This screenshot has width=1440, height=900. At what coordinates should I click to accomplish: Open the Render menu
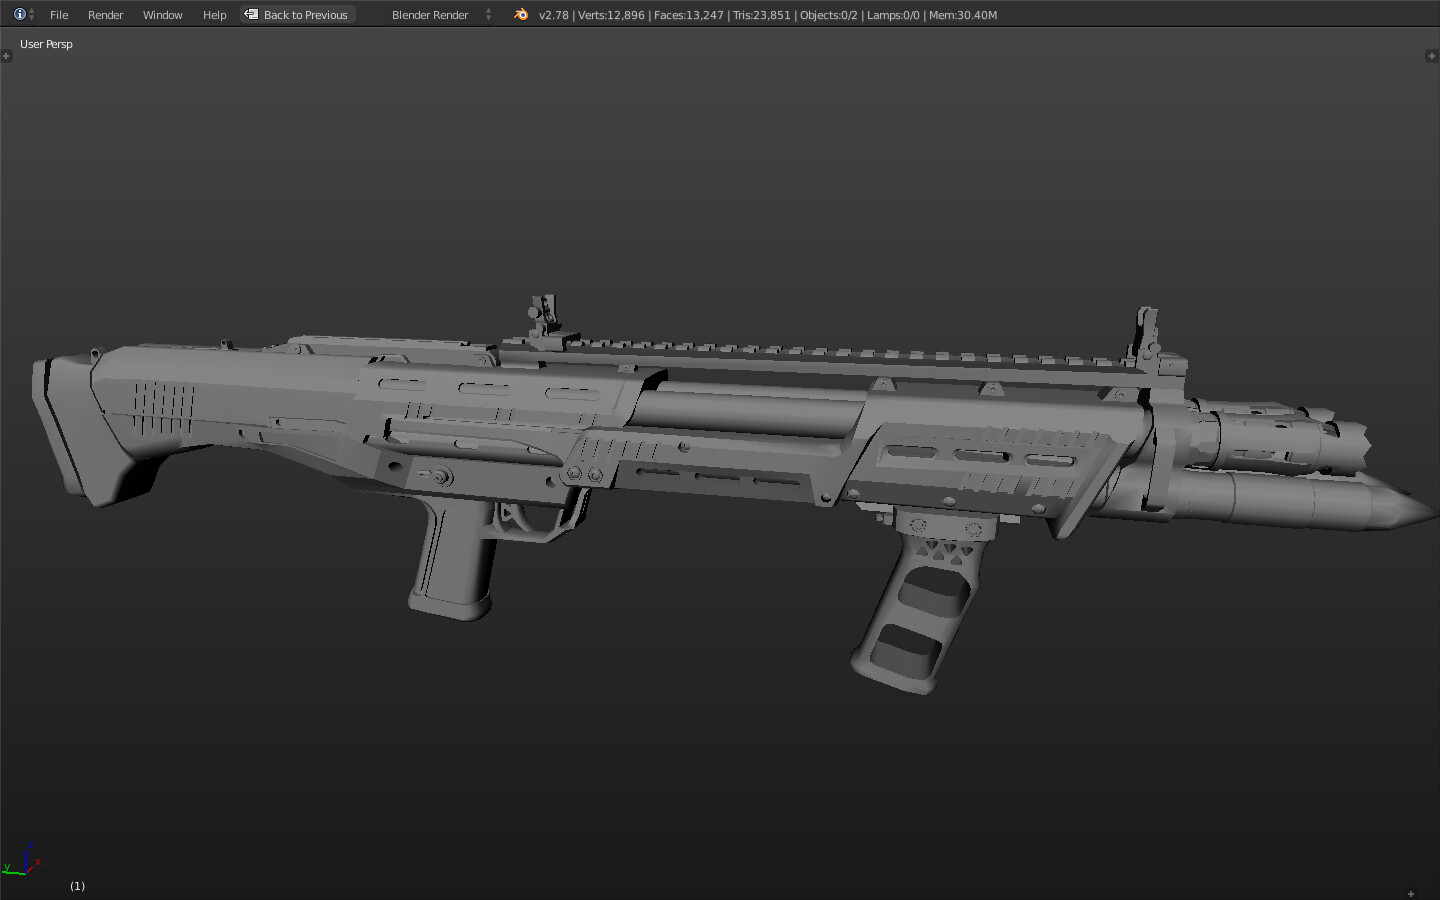point(105,15)
